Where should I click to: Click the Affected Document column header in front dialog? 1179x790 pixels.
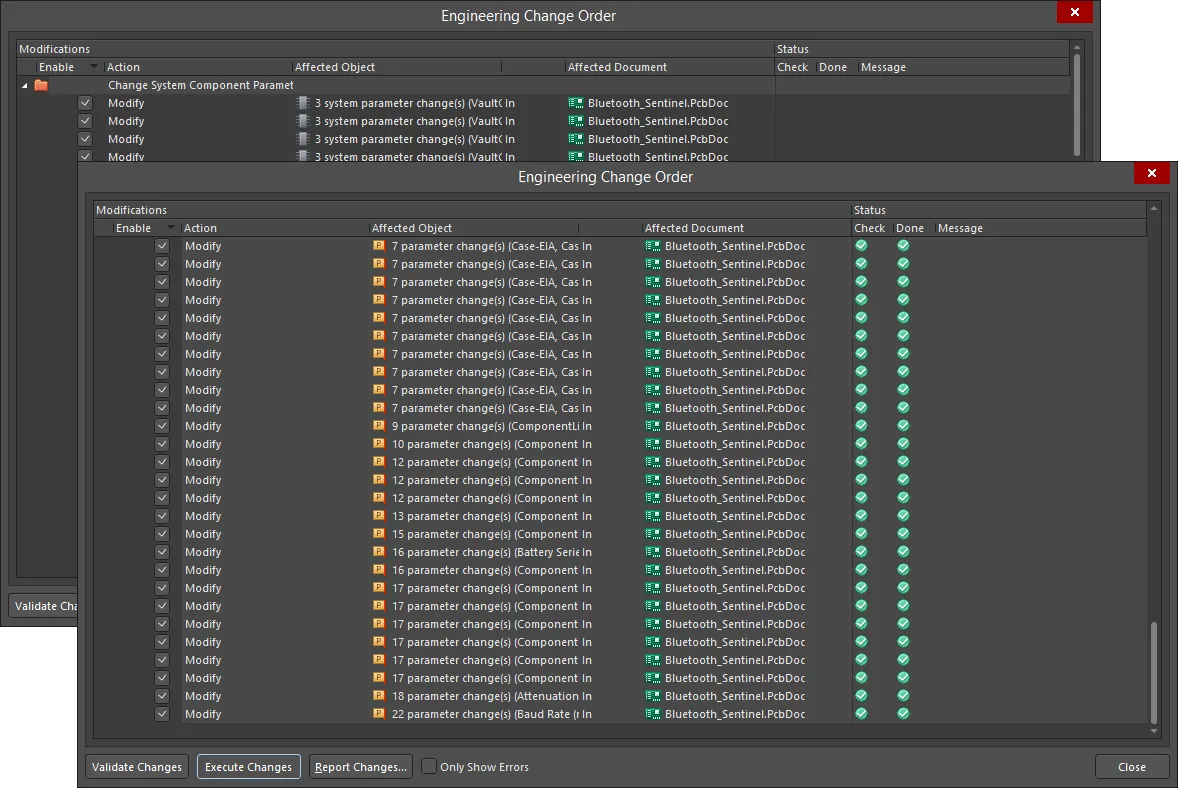[x=694, y=228]
